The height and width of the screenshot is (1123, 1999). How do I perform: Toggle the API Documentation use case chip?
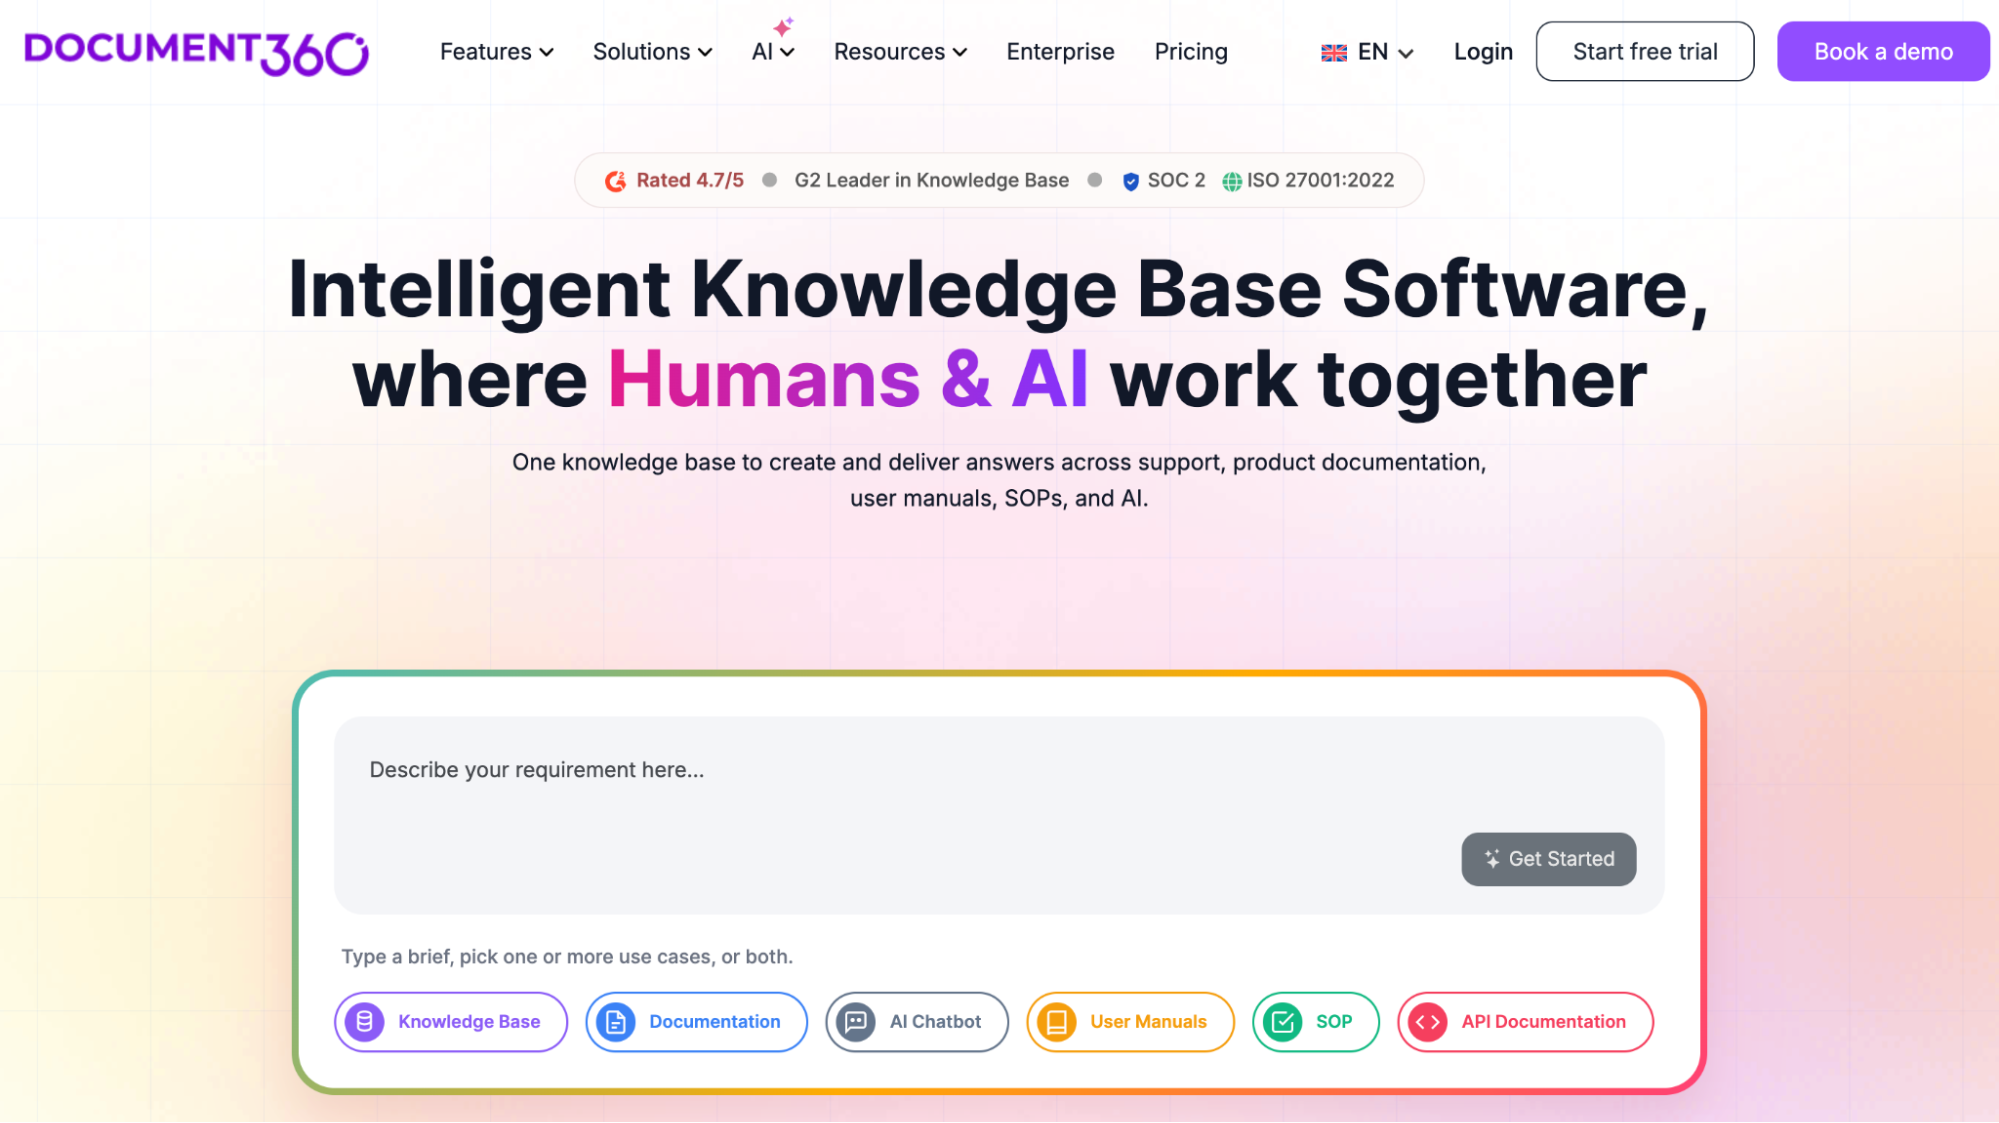pos(1526,1022)
